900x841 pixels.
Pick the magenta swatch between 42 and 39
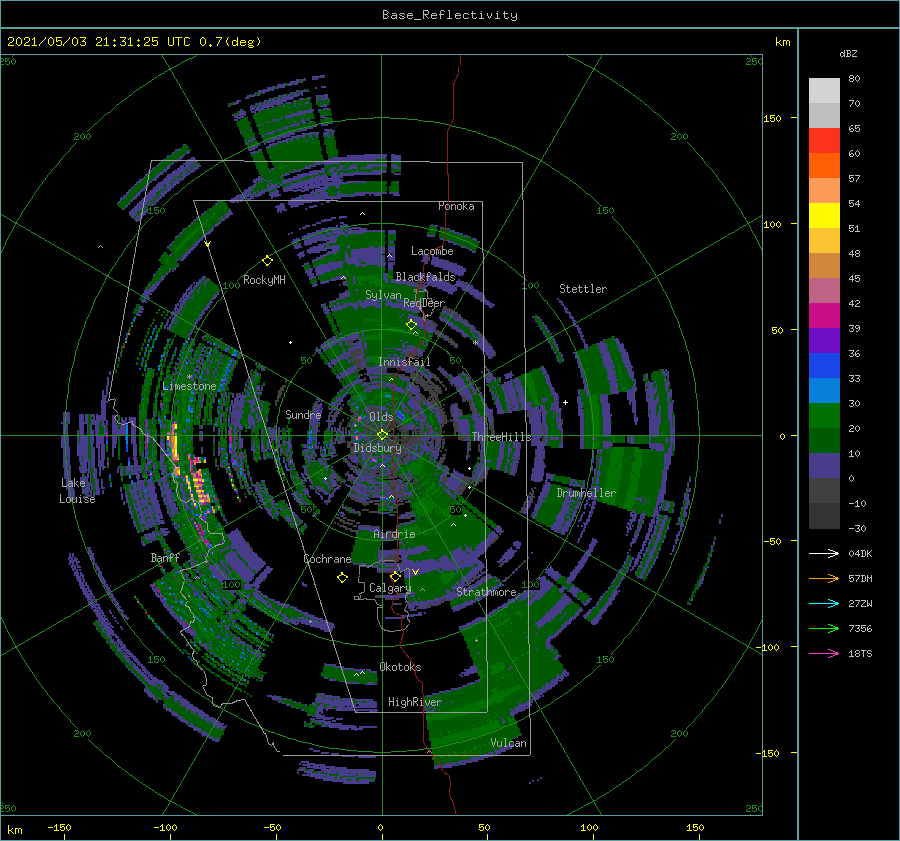(x=824, y=316)
